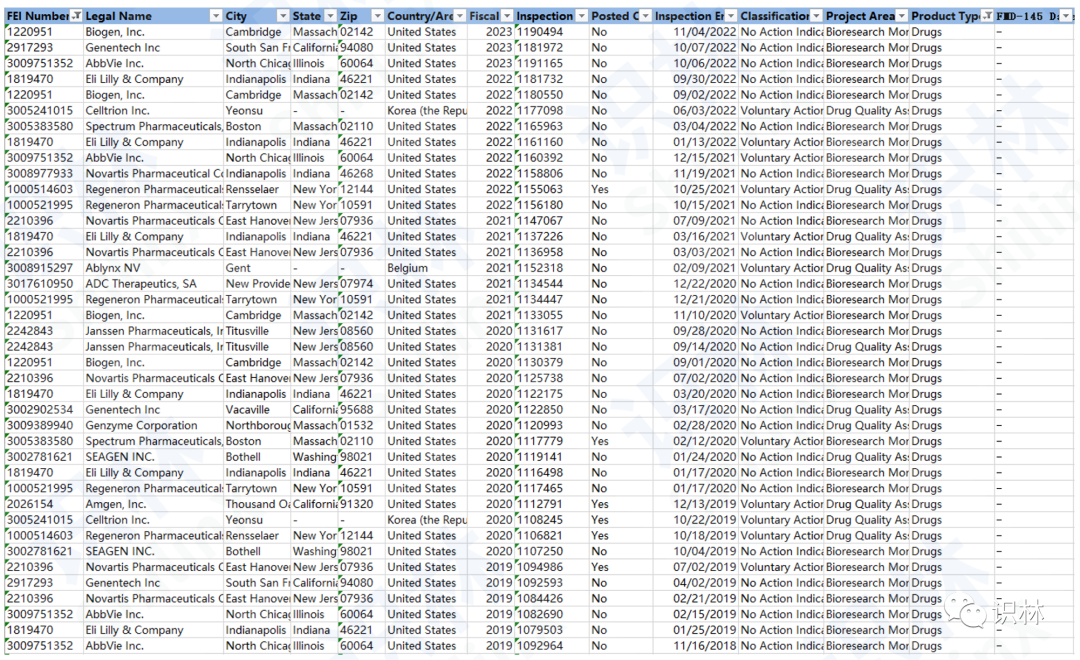Select FEI number cell 3009389940
This screenshot has height=660, width=1080.
pos(44,426)
